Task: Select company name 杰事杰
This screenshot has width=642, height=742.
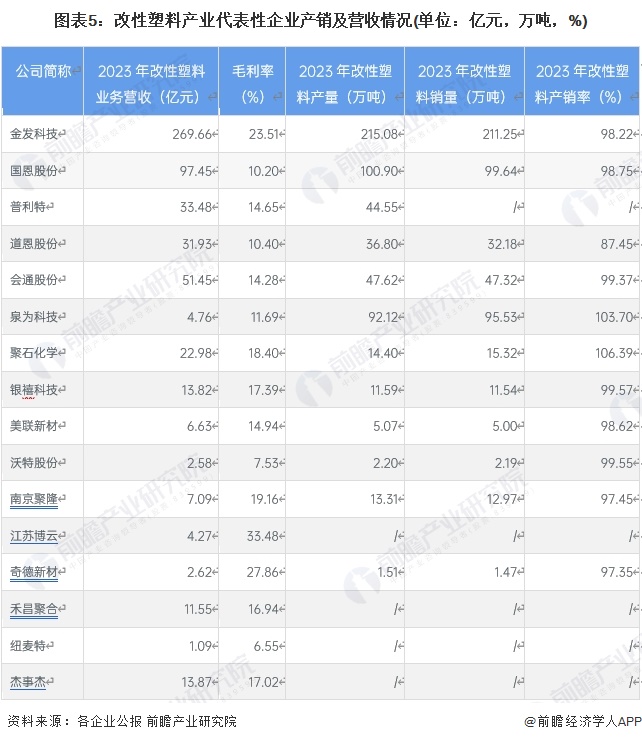Action: [x=28, y=682]
